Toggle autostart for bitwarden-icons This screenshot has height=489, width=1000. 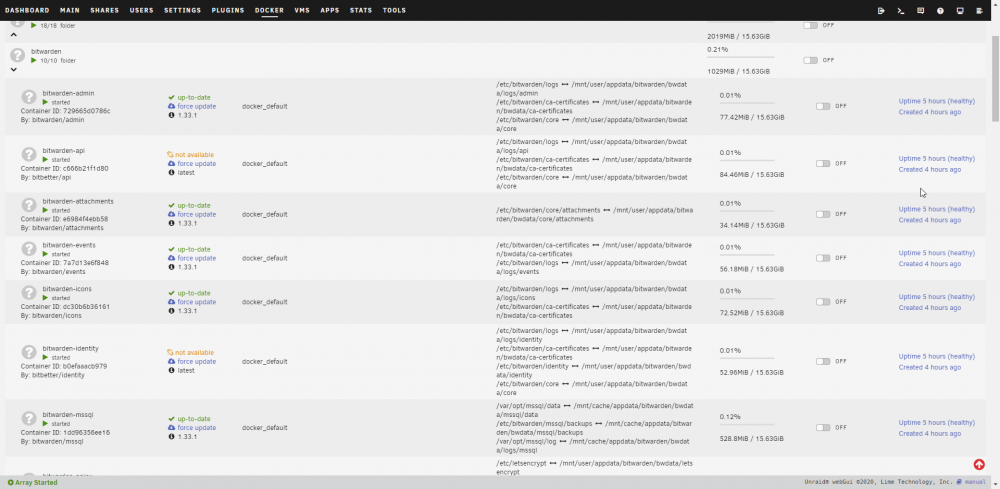[x=823, y=302]
